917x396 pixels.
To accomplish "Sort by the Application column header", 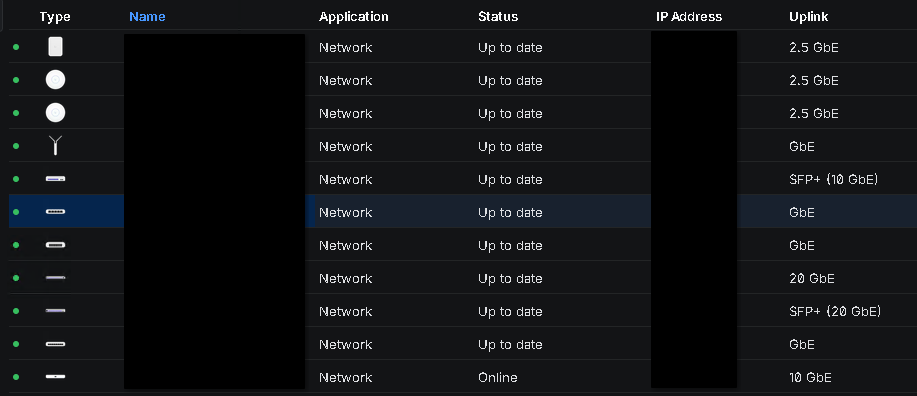I will (353, 17).
